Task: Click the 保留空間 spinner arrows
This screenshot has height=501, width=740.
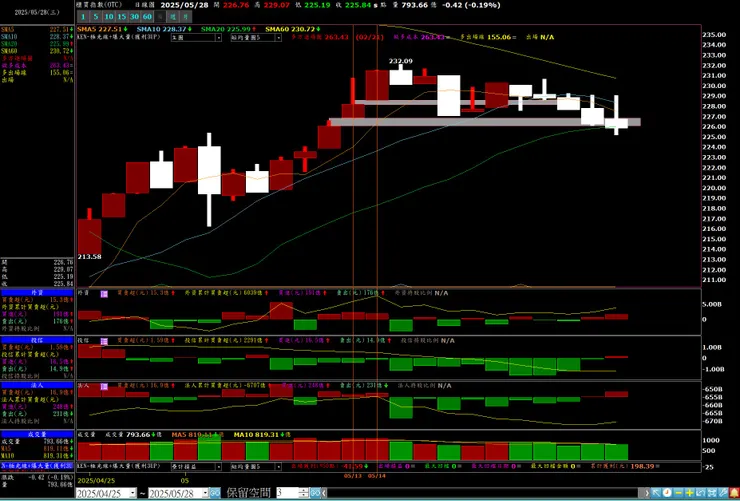Action: [304, 493]
